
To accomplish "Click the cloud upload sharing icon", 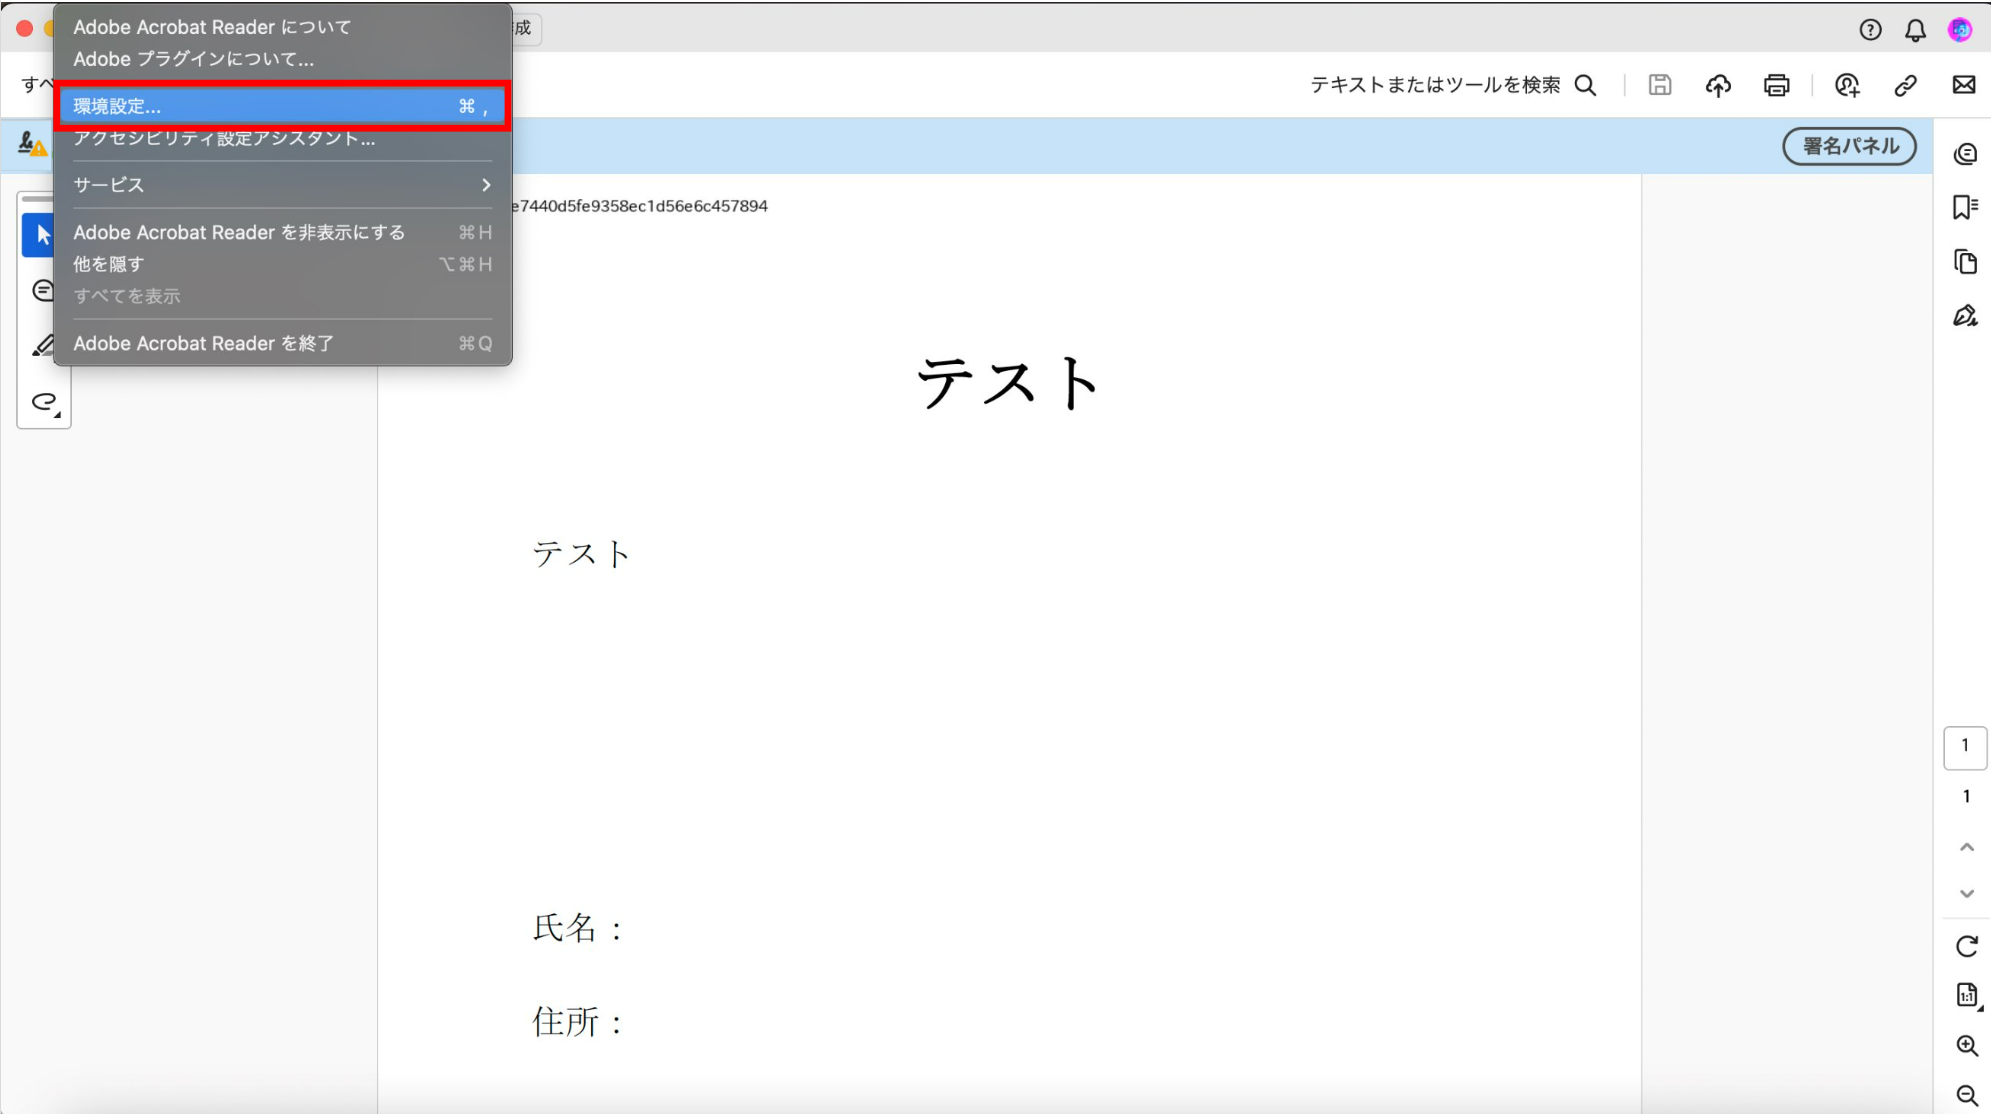I will click(x=1719, y=85).
